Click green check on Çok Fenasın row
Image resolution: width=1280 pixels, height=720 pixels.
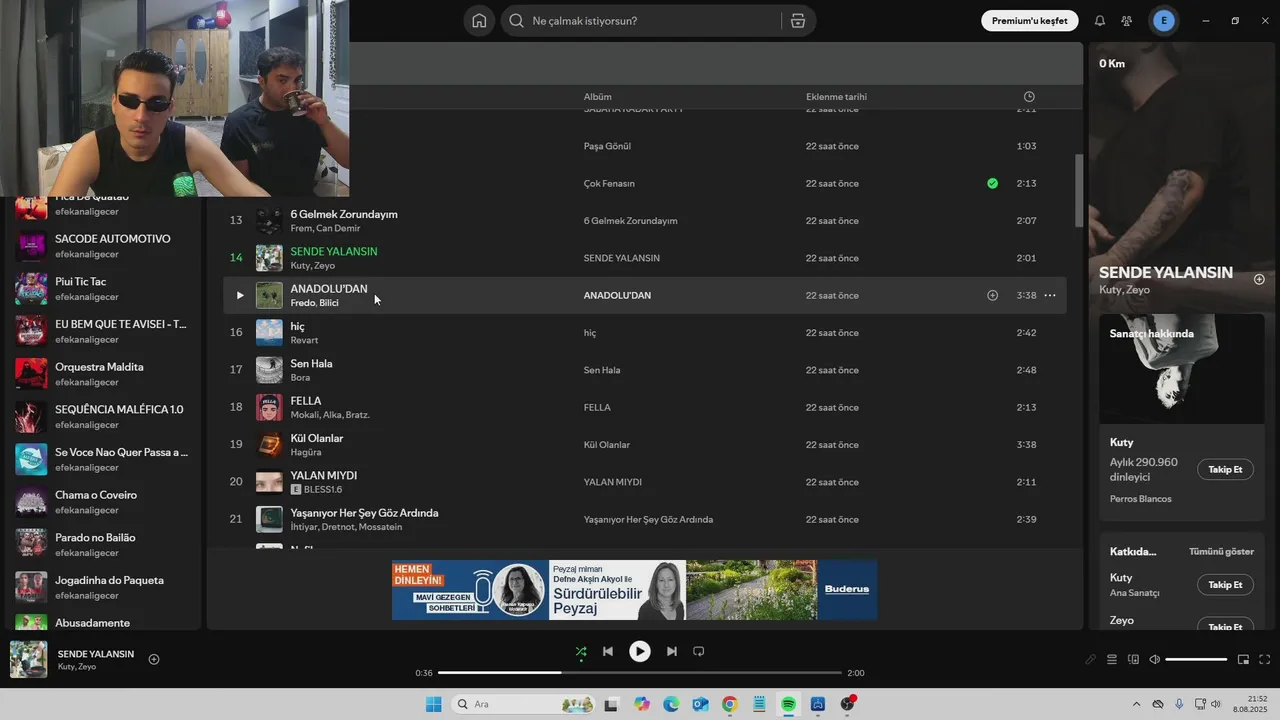coord(992,184)
